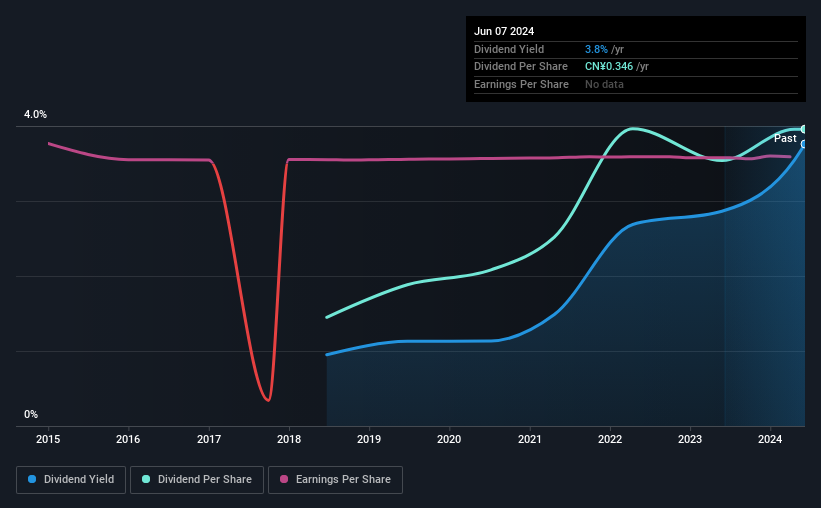
Task: Click the 4.0% y-axis label
Action: (35, 114)
